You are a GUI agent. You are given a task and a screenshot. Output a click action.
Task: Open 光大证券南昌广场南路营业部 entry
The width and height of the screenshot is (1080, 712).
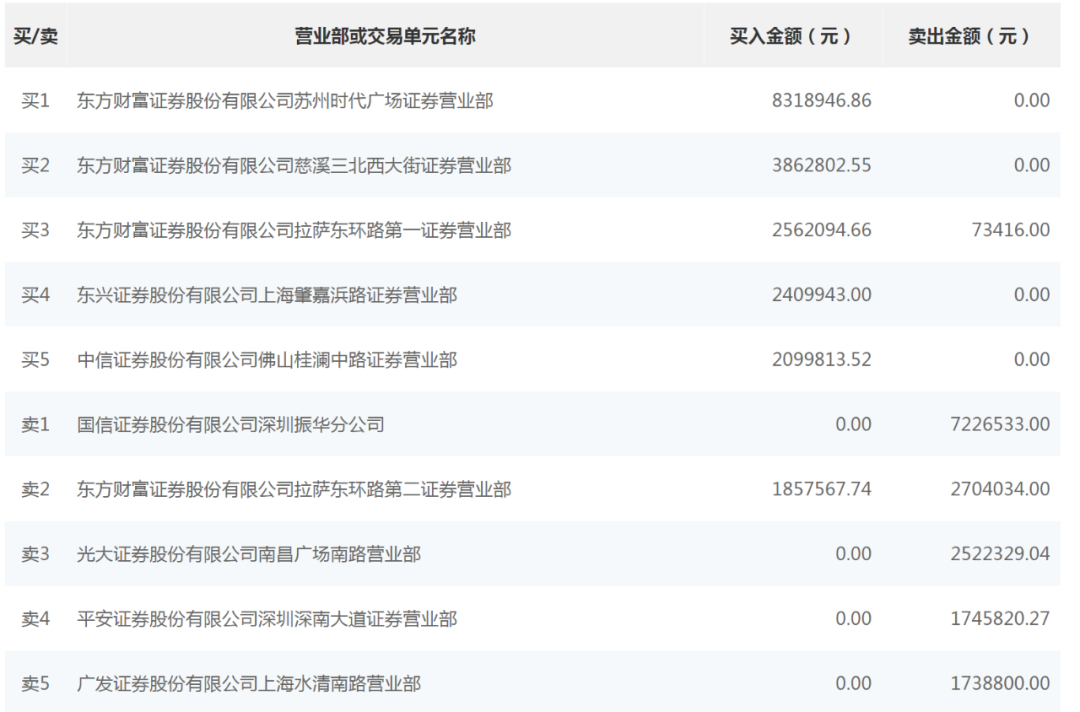(x=249, y=554)
